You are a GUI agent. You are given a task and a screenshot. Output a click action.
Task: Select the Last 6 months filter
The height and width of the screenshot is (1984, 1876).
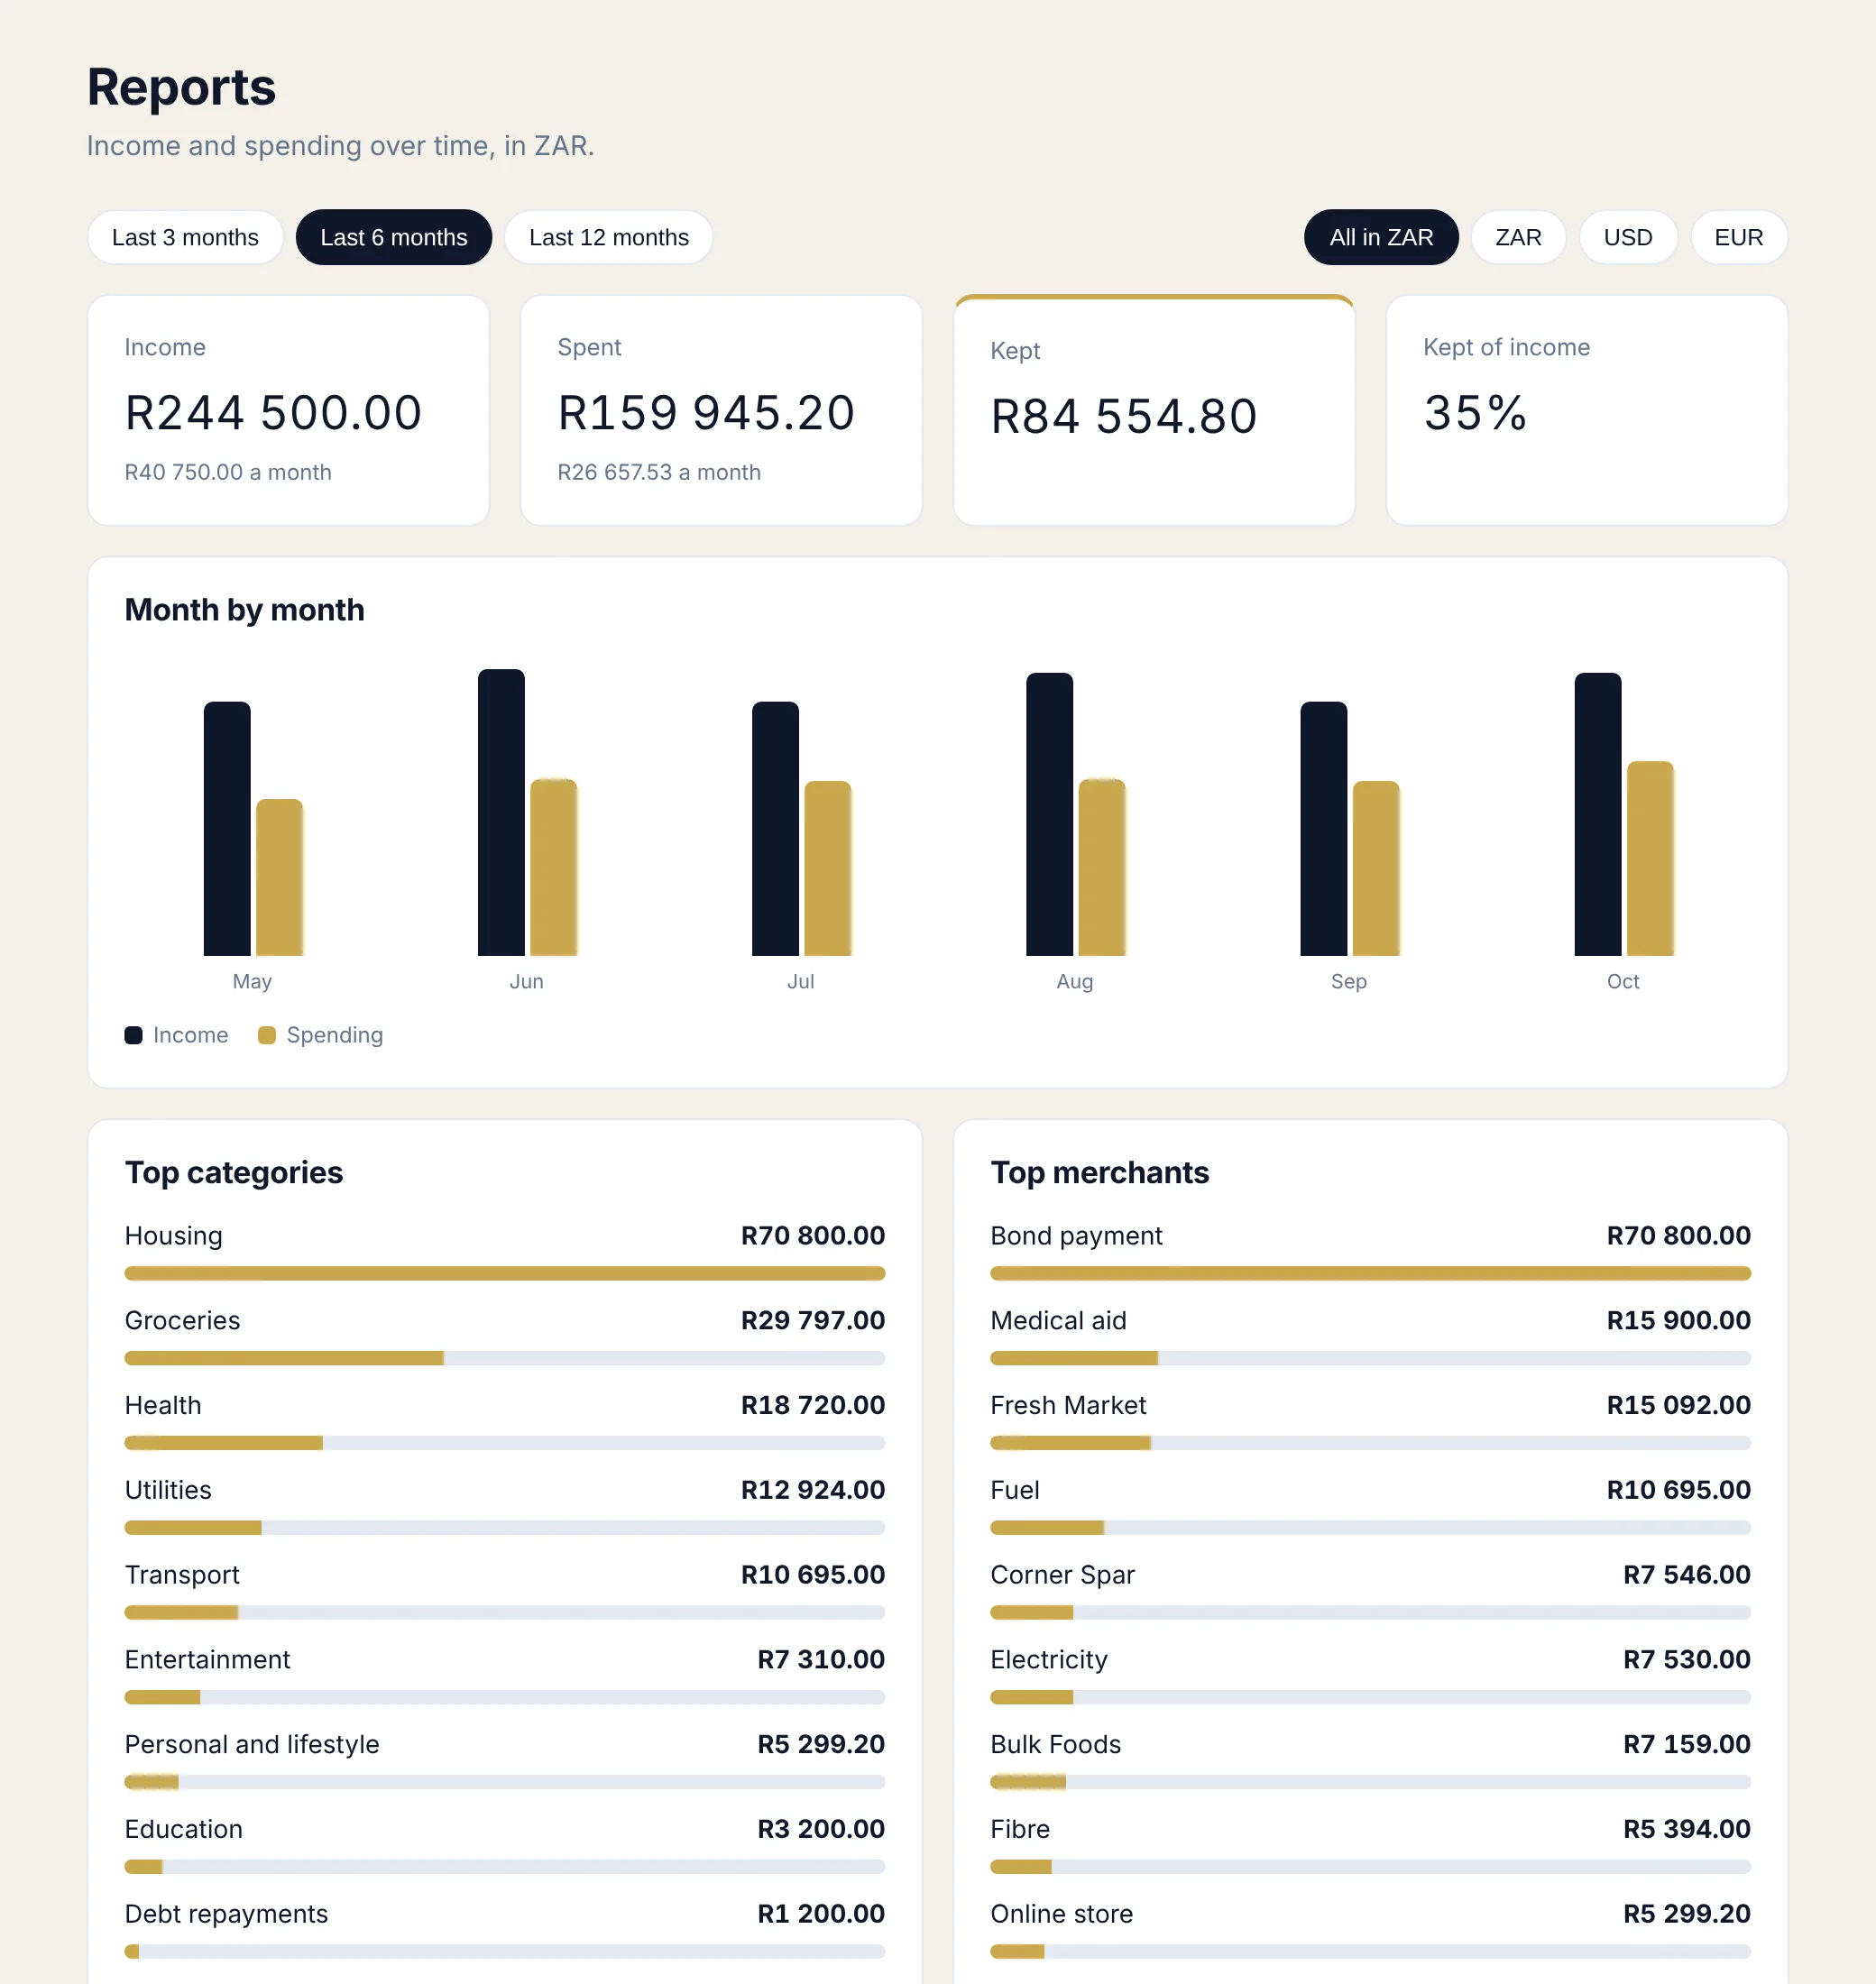click(x=393, y=237)
